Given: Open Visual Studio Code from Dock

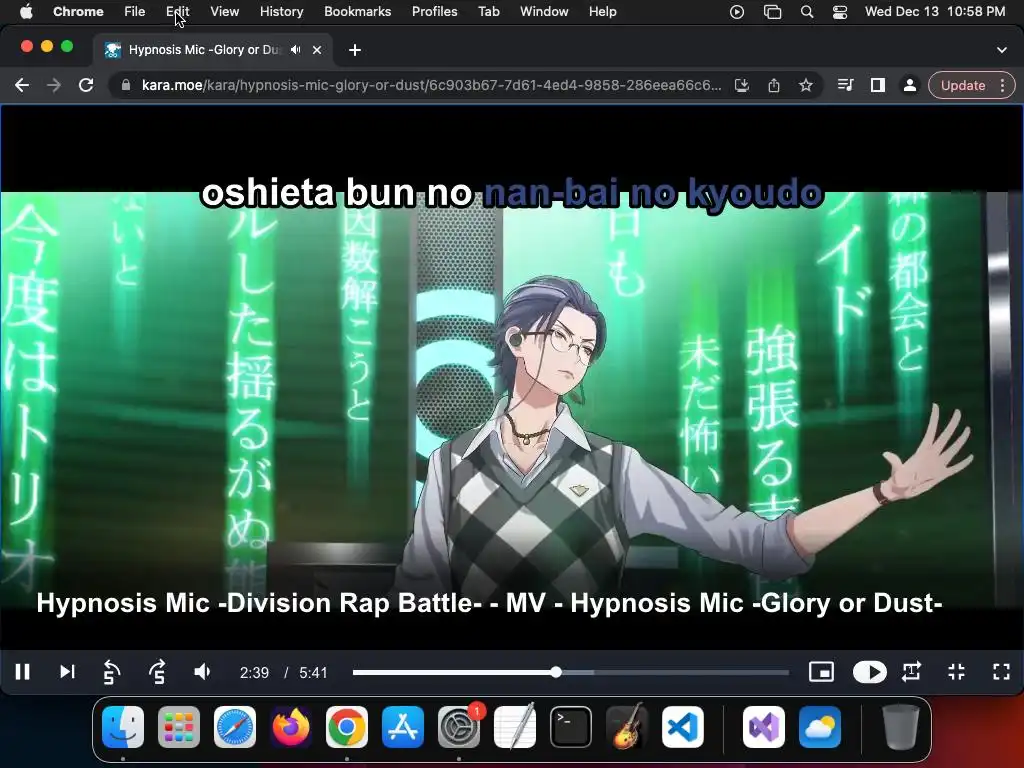Looking at the screenshot, I should coord(683,727).
